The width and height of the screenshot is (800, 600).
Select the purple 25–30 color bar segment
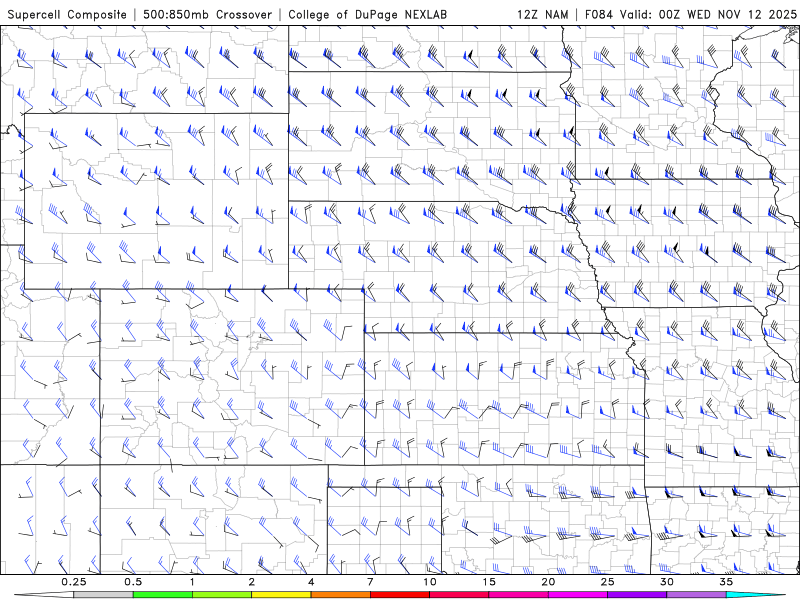637,595
